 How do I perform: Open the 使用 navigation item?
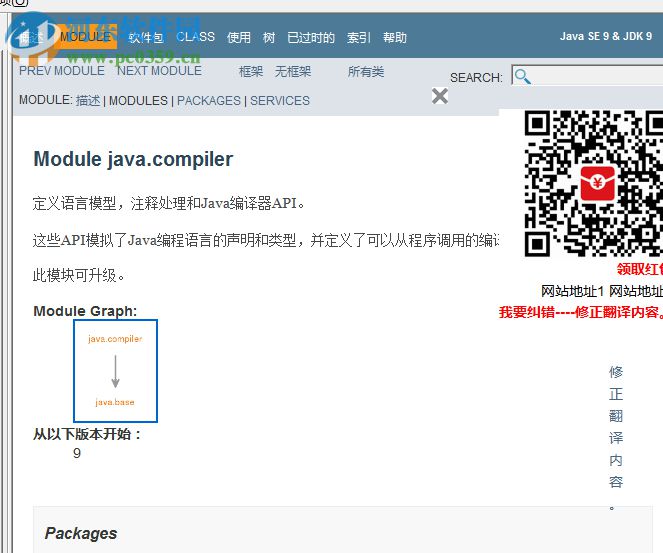tap(239, 38)
